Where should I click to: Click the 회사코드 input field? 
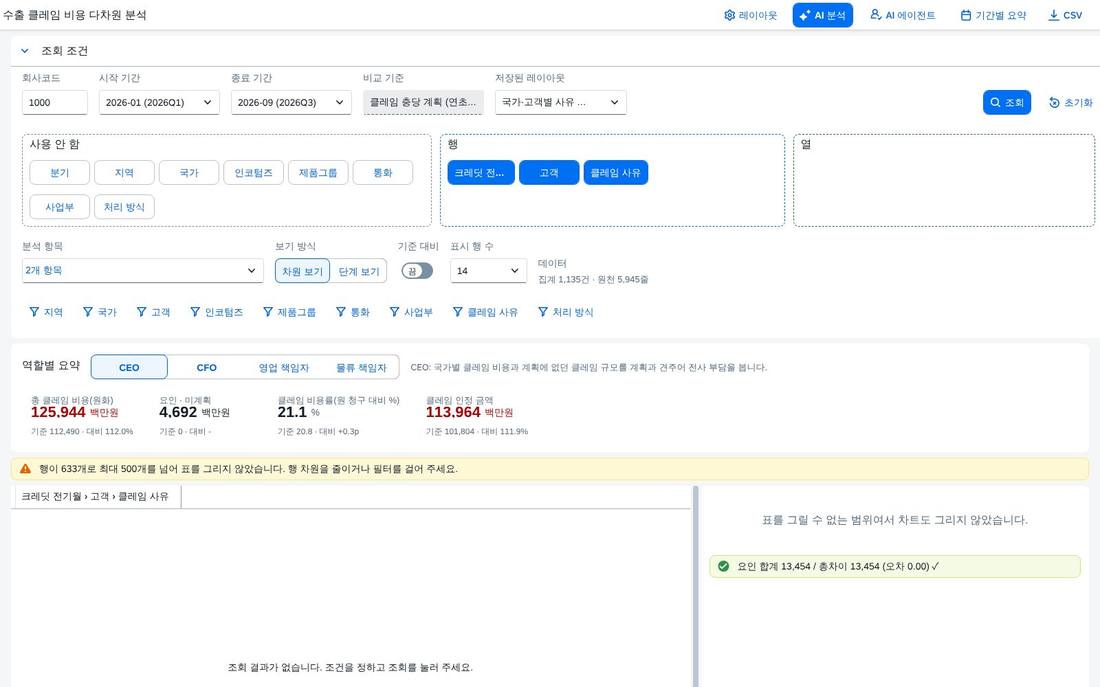click(55, 102)
